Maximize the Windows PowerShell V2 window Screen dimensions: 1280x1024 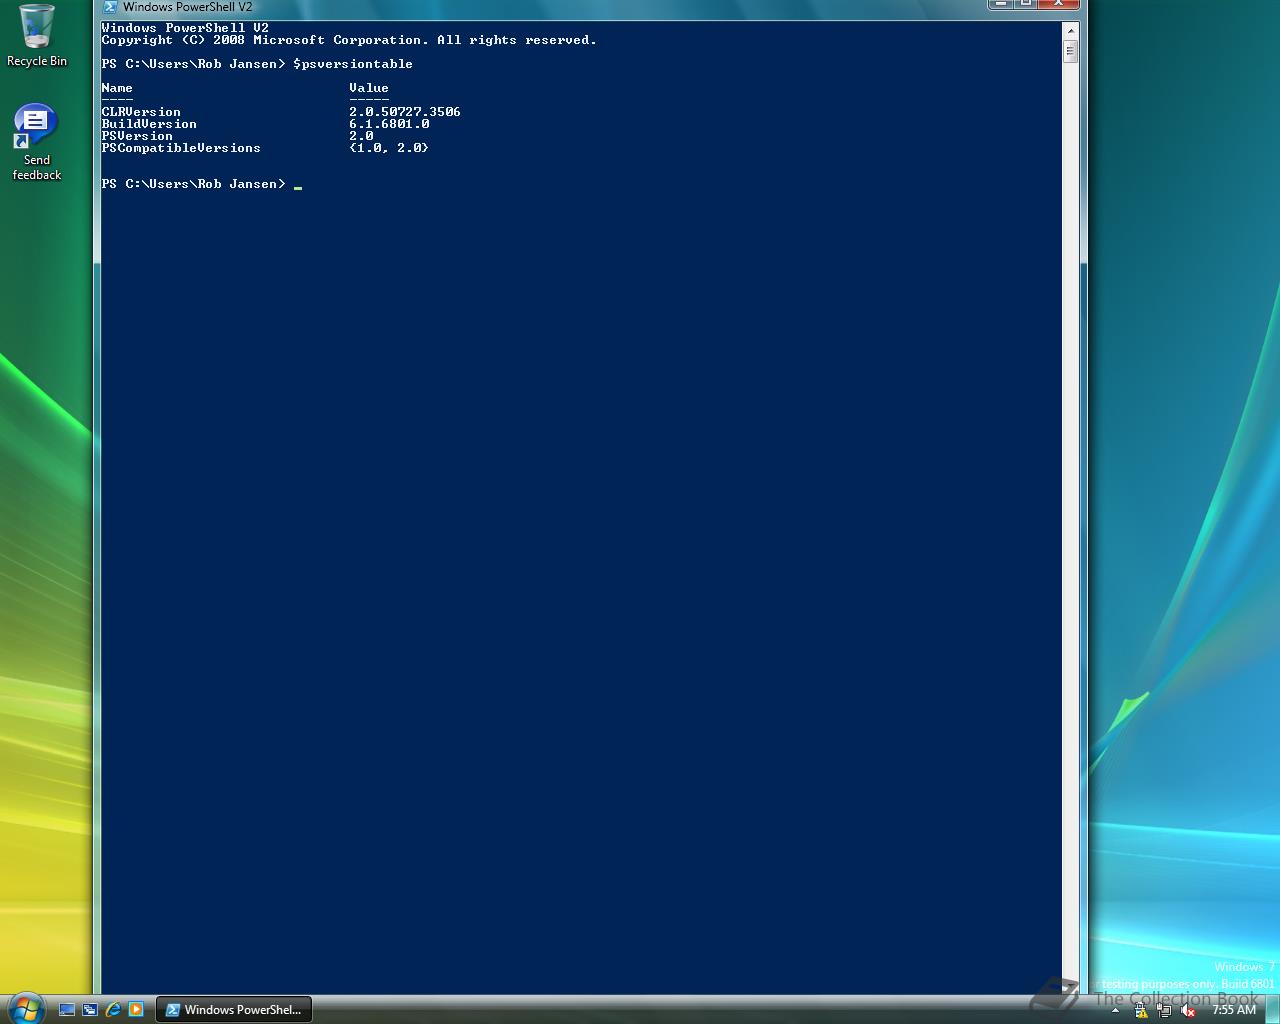point(1026,4)
